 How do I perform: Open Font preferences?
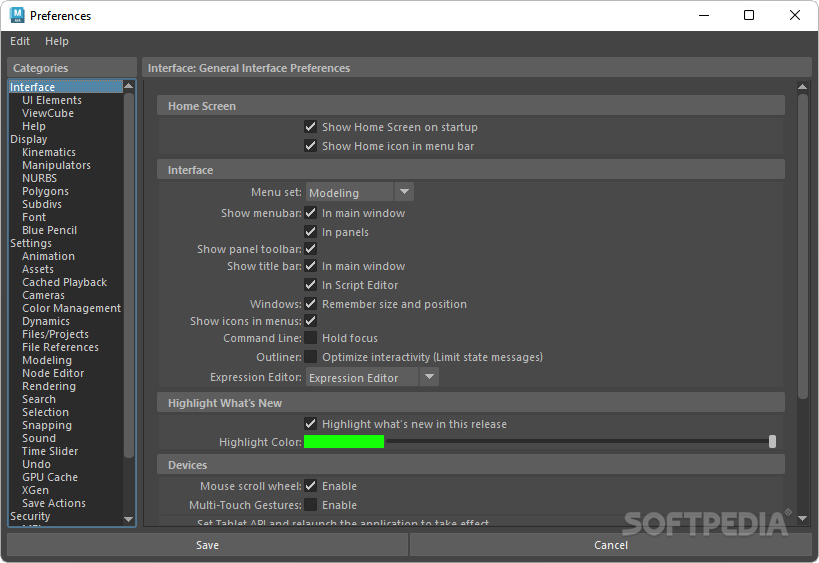point(34,217)
